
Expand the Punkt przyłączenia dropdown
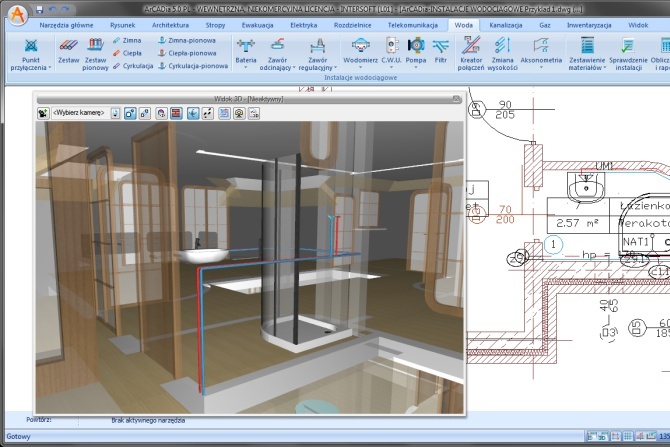coord(50,68)
